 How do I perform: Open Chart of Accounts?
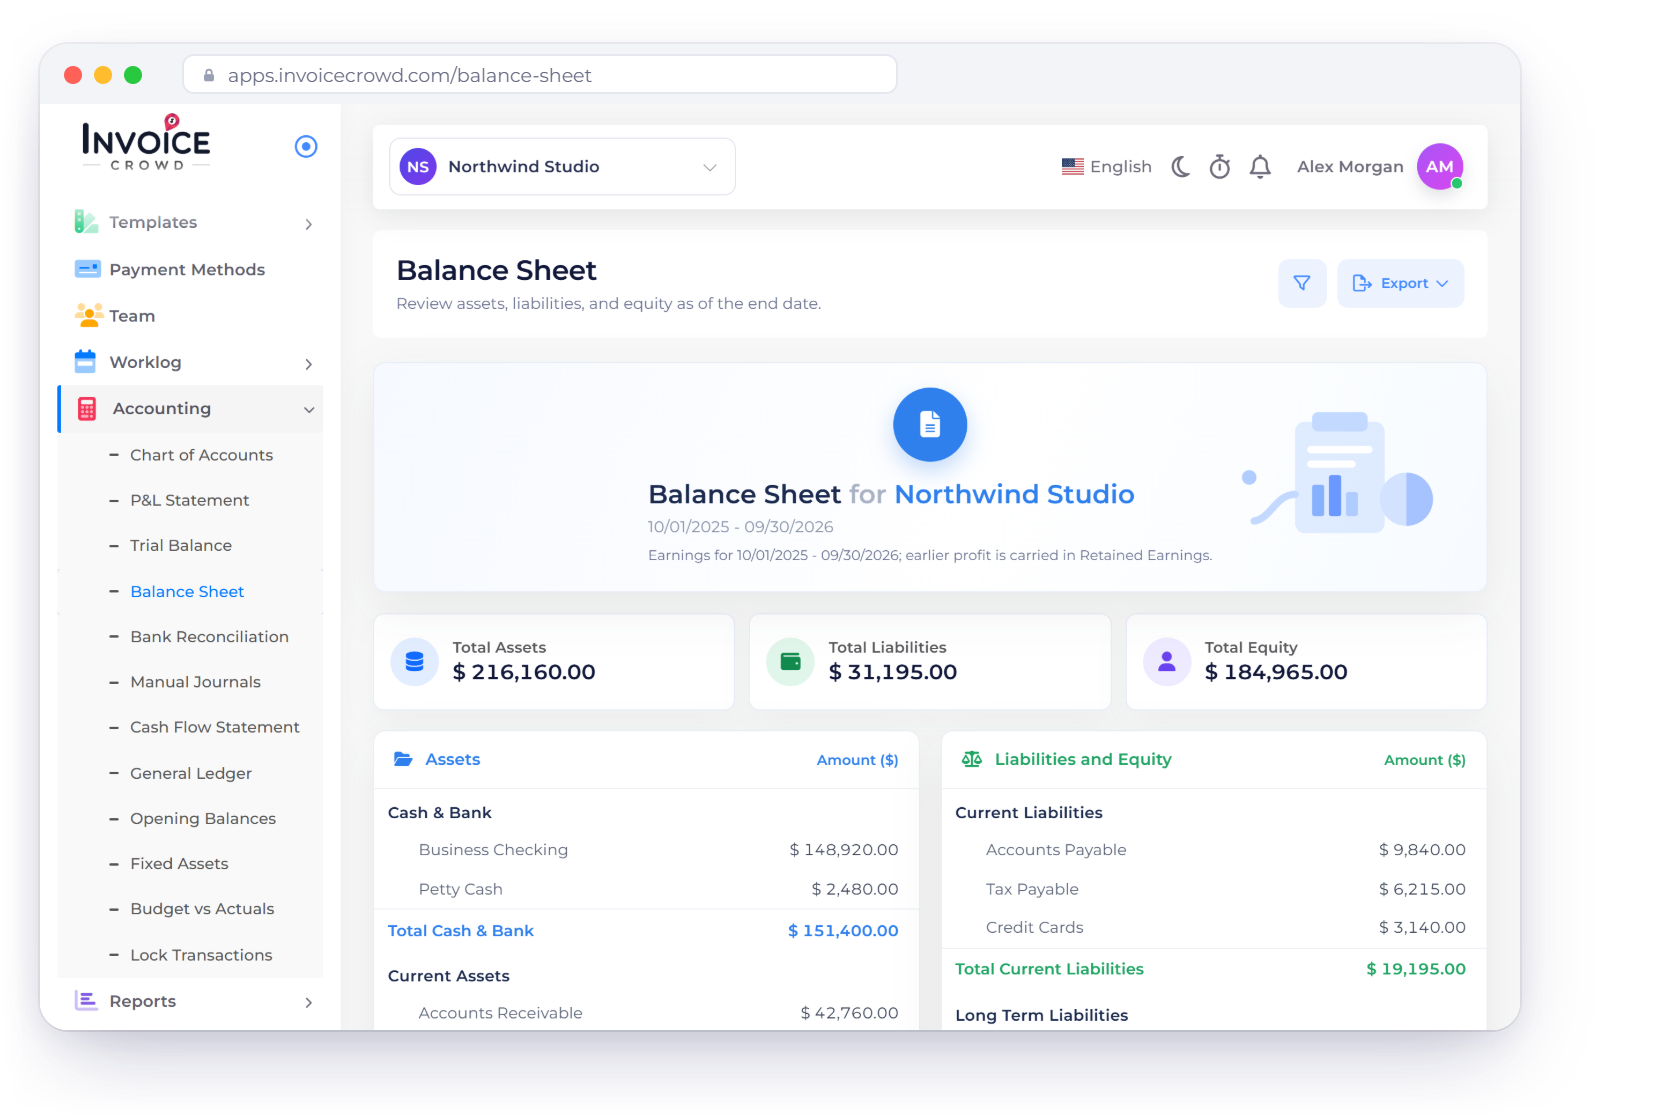click(x=201, y=455)
